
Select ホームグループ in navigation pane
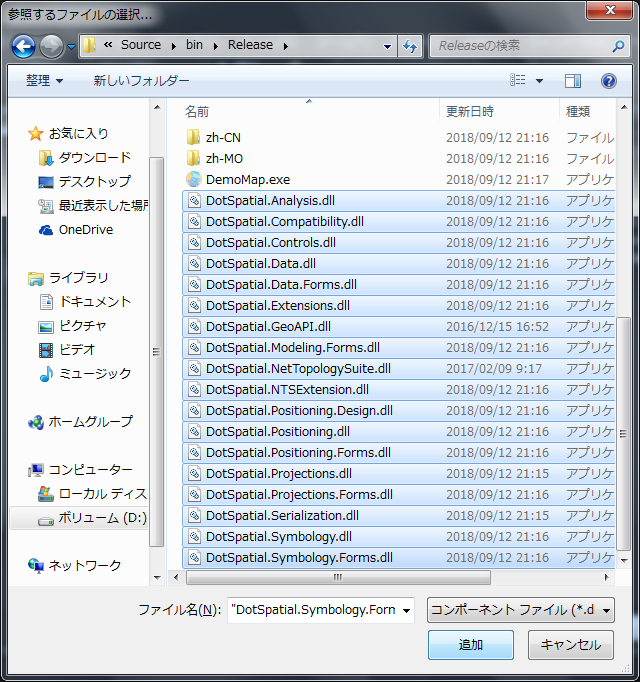80,421
